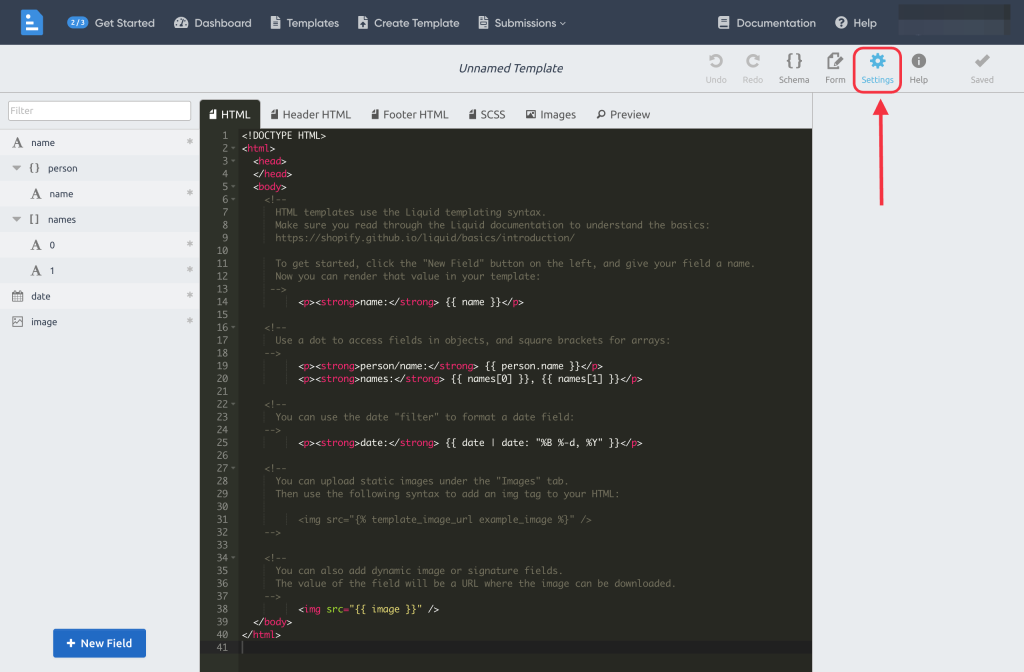Click the field Filter input box
The image size is (1024, 672).
click(99, 111)
